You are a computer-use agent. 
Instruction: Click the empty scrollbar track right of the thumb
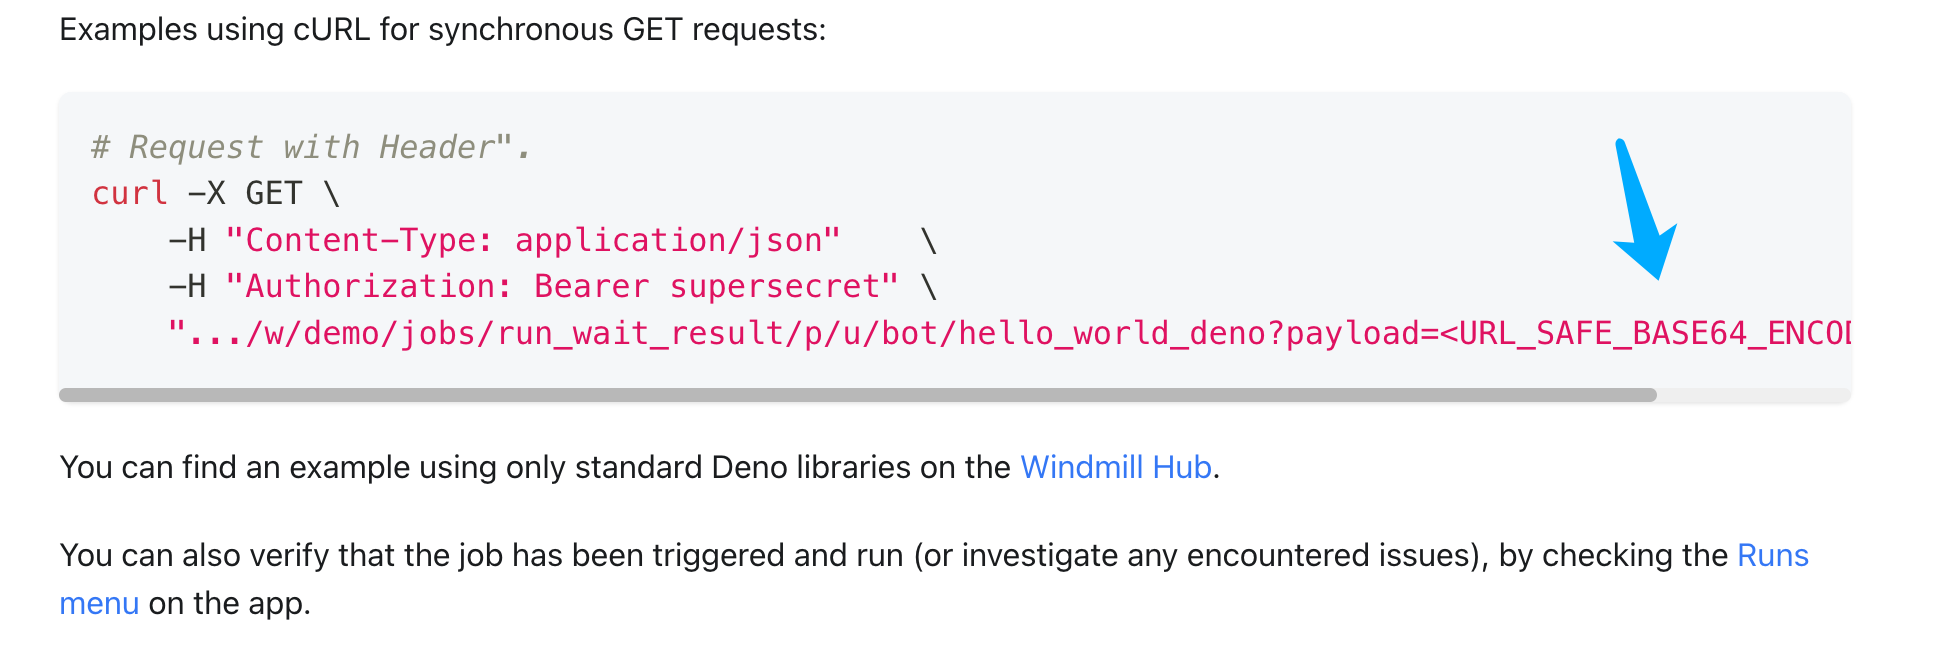coord(1753,395)
